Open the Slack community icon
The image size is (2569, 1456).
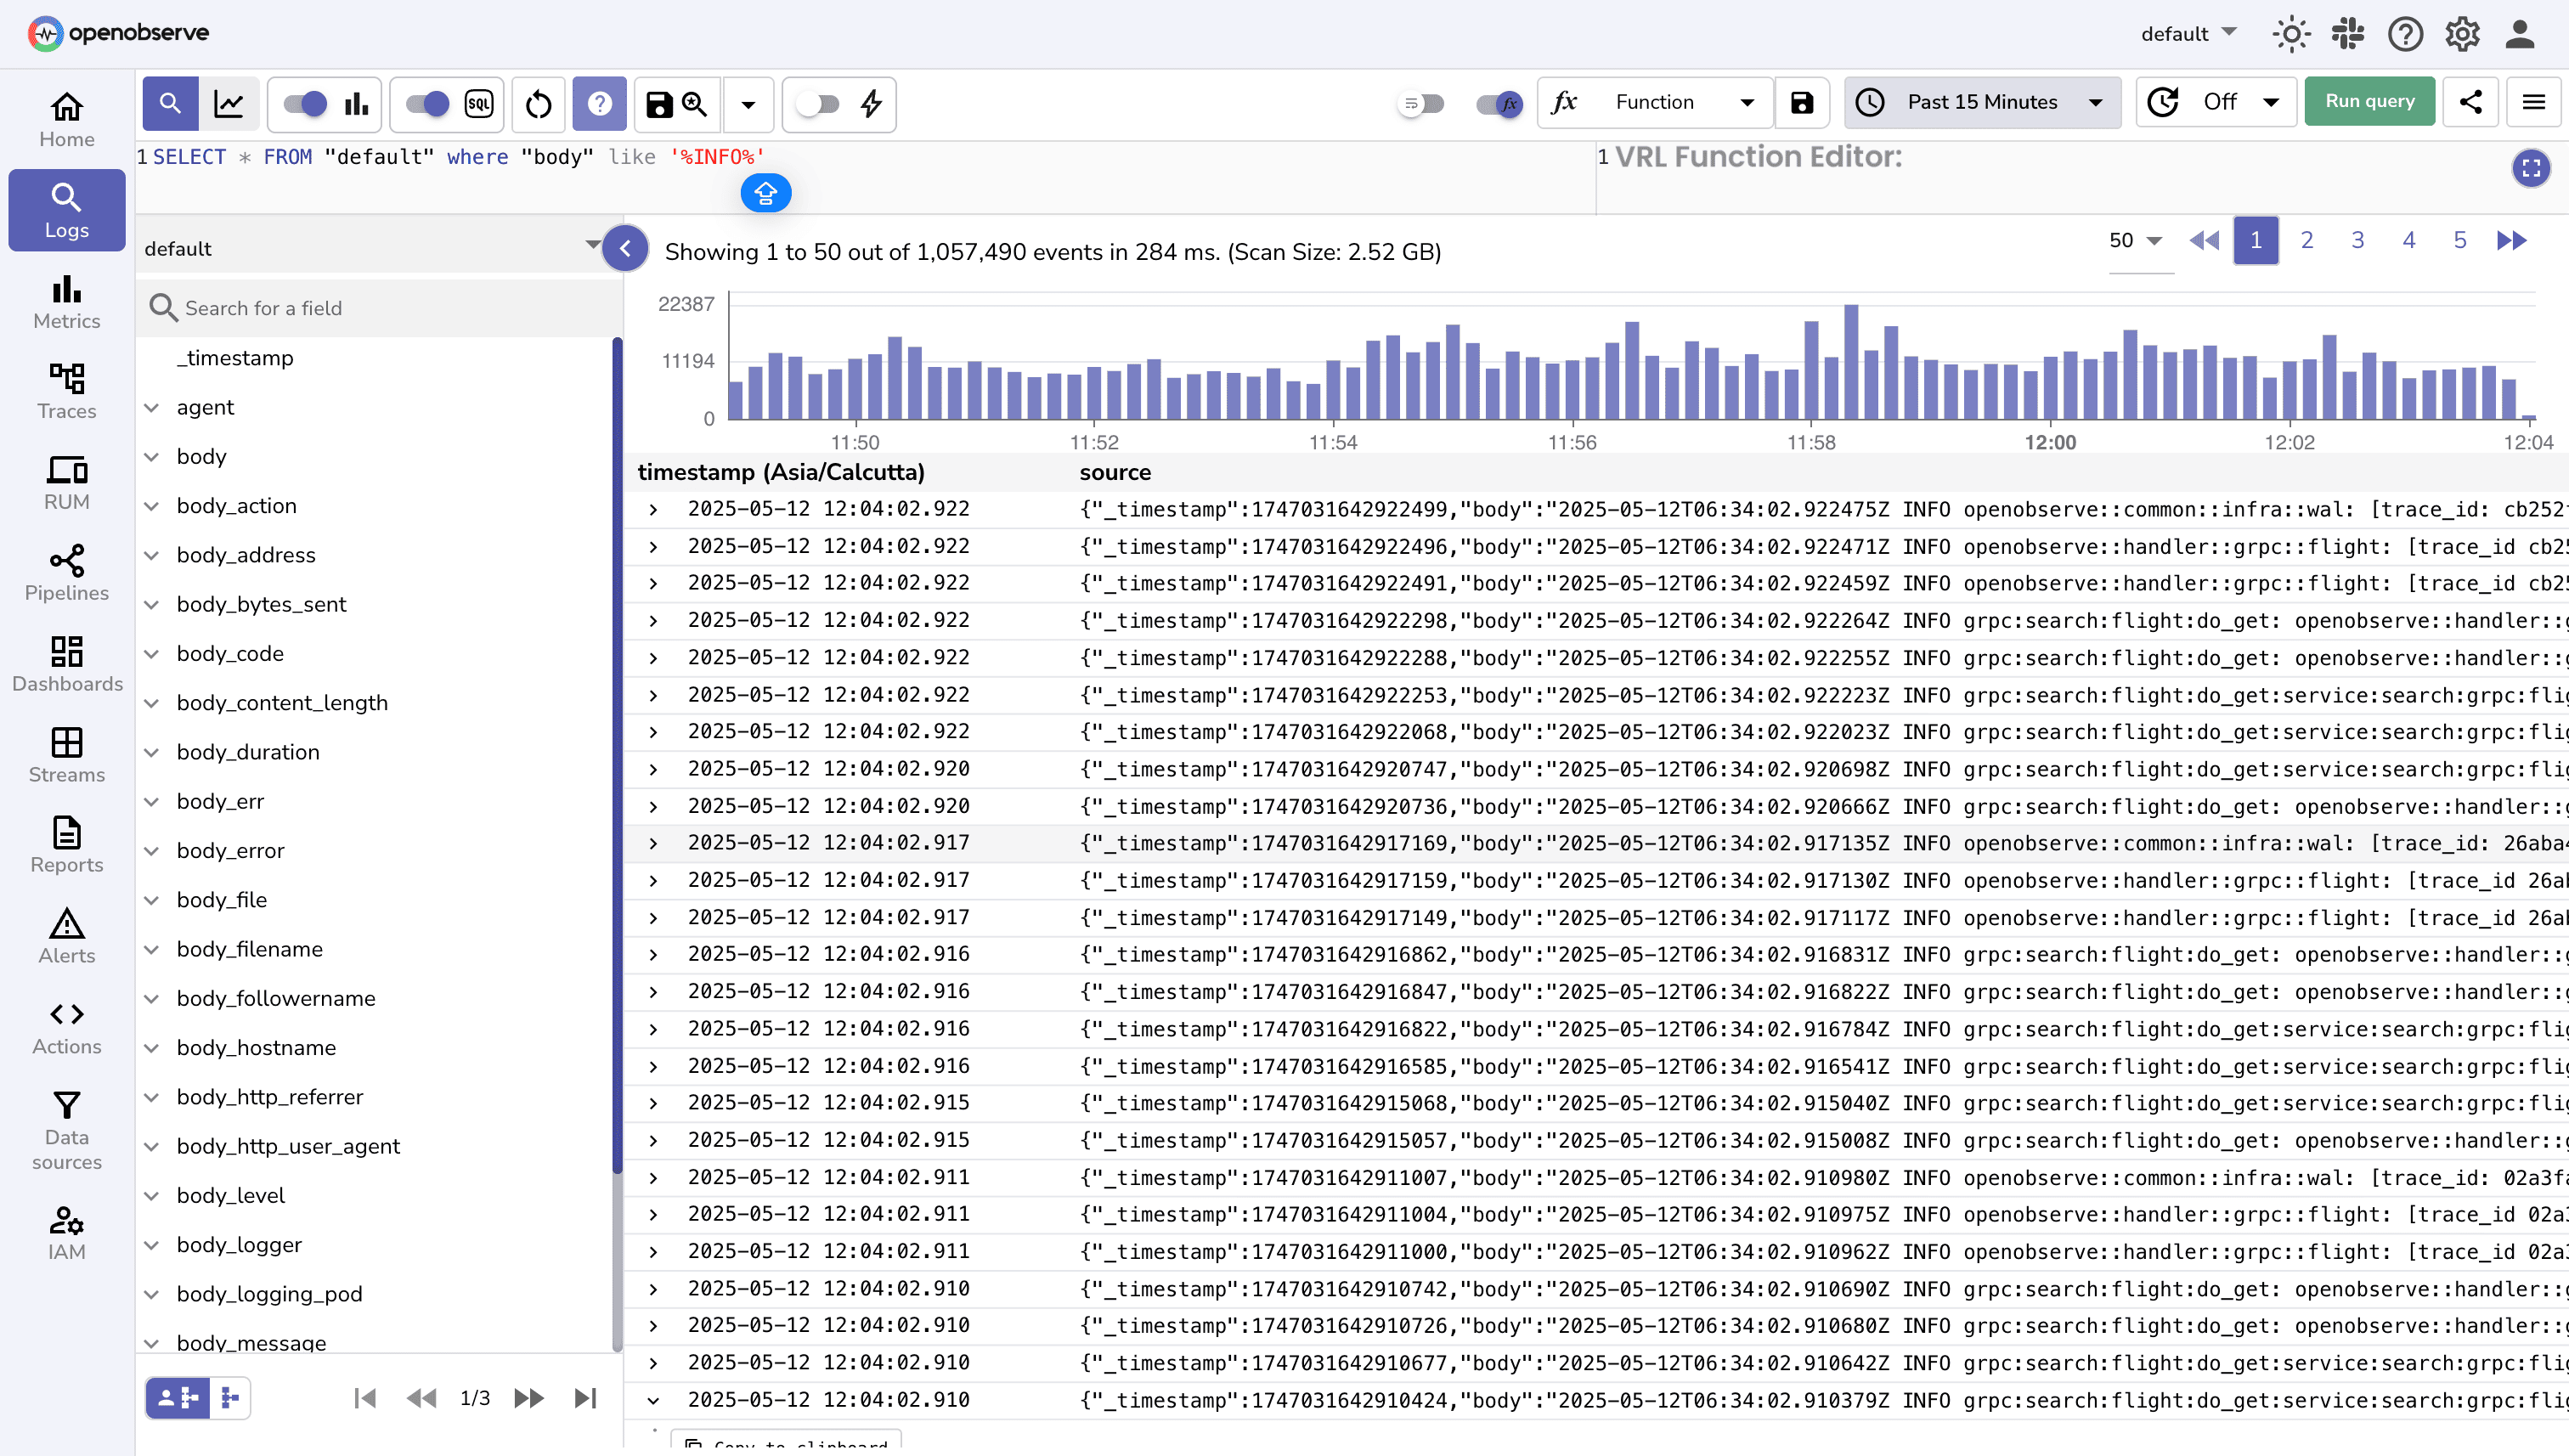2348,33
